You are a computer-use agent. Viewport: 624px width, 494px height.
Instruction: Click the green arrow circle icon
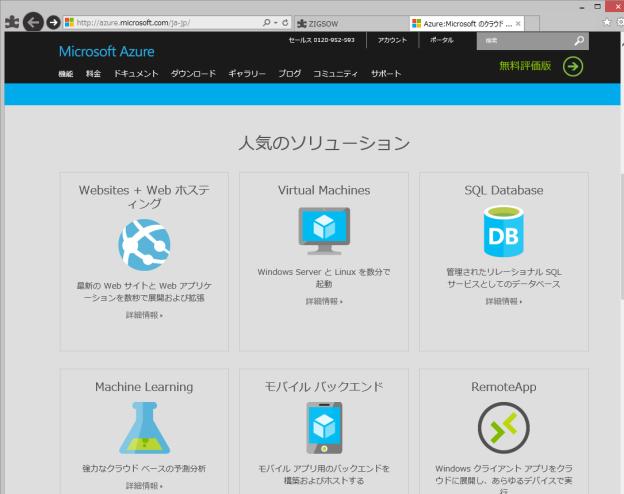[x=573, y=66]
